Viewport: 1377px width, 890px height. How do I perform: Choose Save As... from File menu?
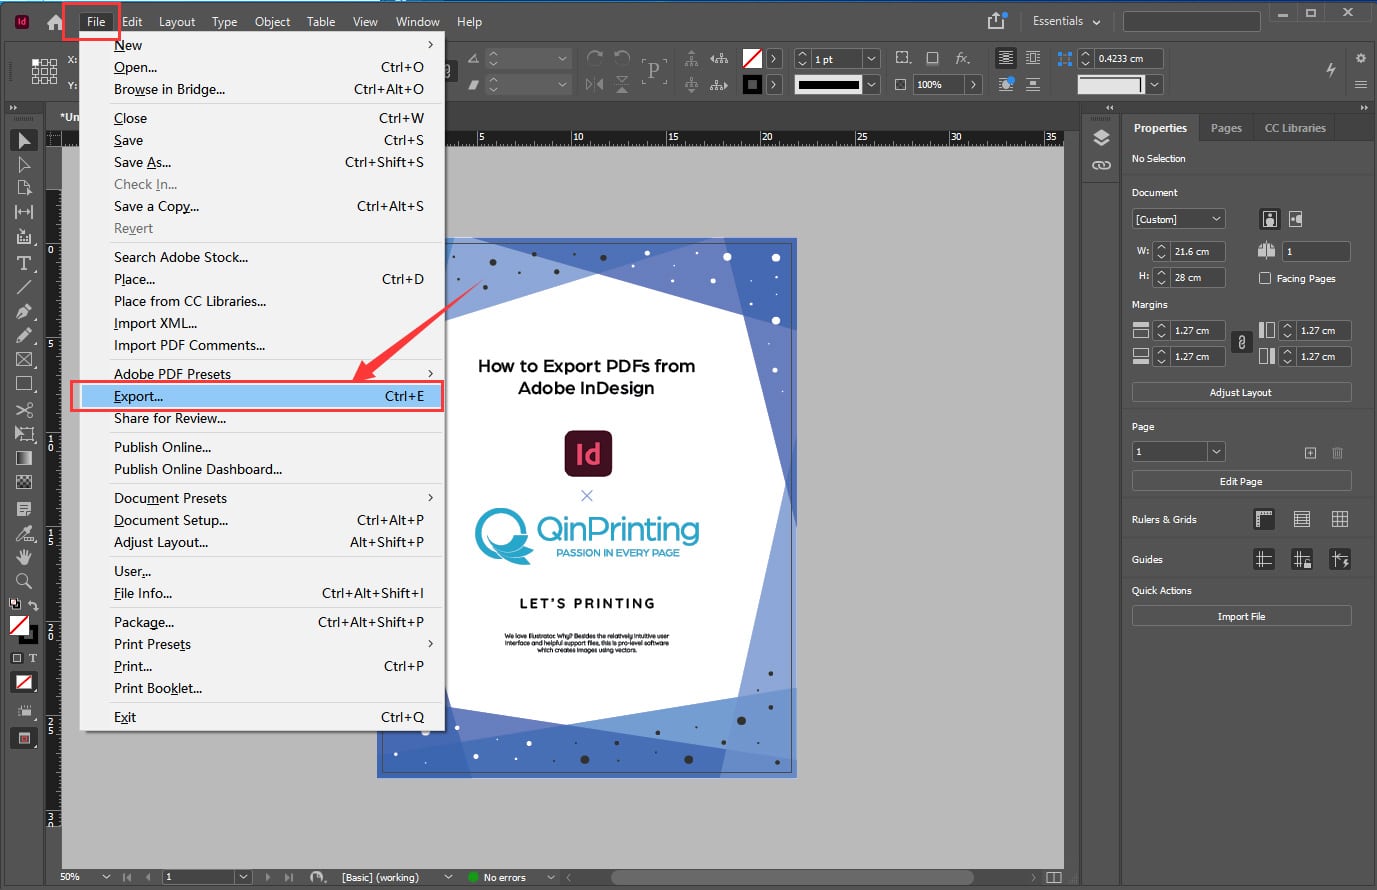262,162
